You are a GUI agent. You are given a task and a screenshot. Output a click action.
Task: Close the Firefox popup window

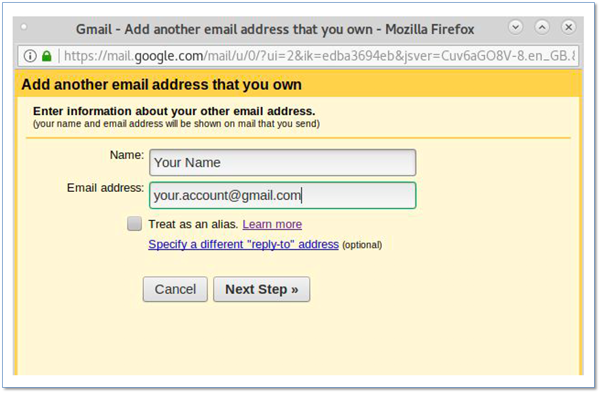(569, 27)
